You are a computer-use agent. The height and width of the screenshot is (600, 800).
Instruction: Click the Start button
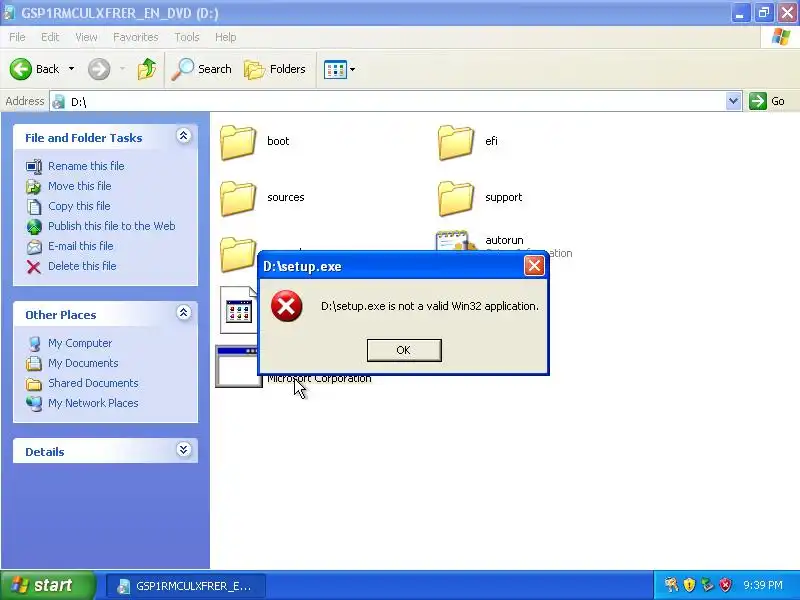click(47, 585)
